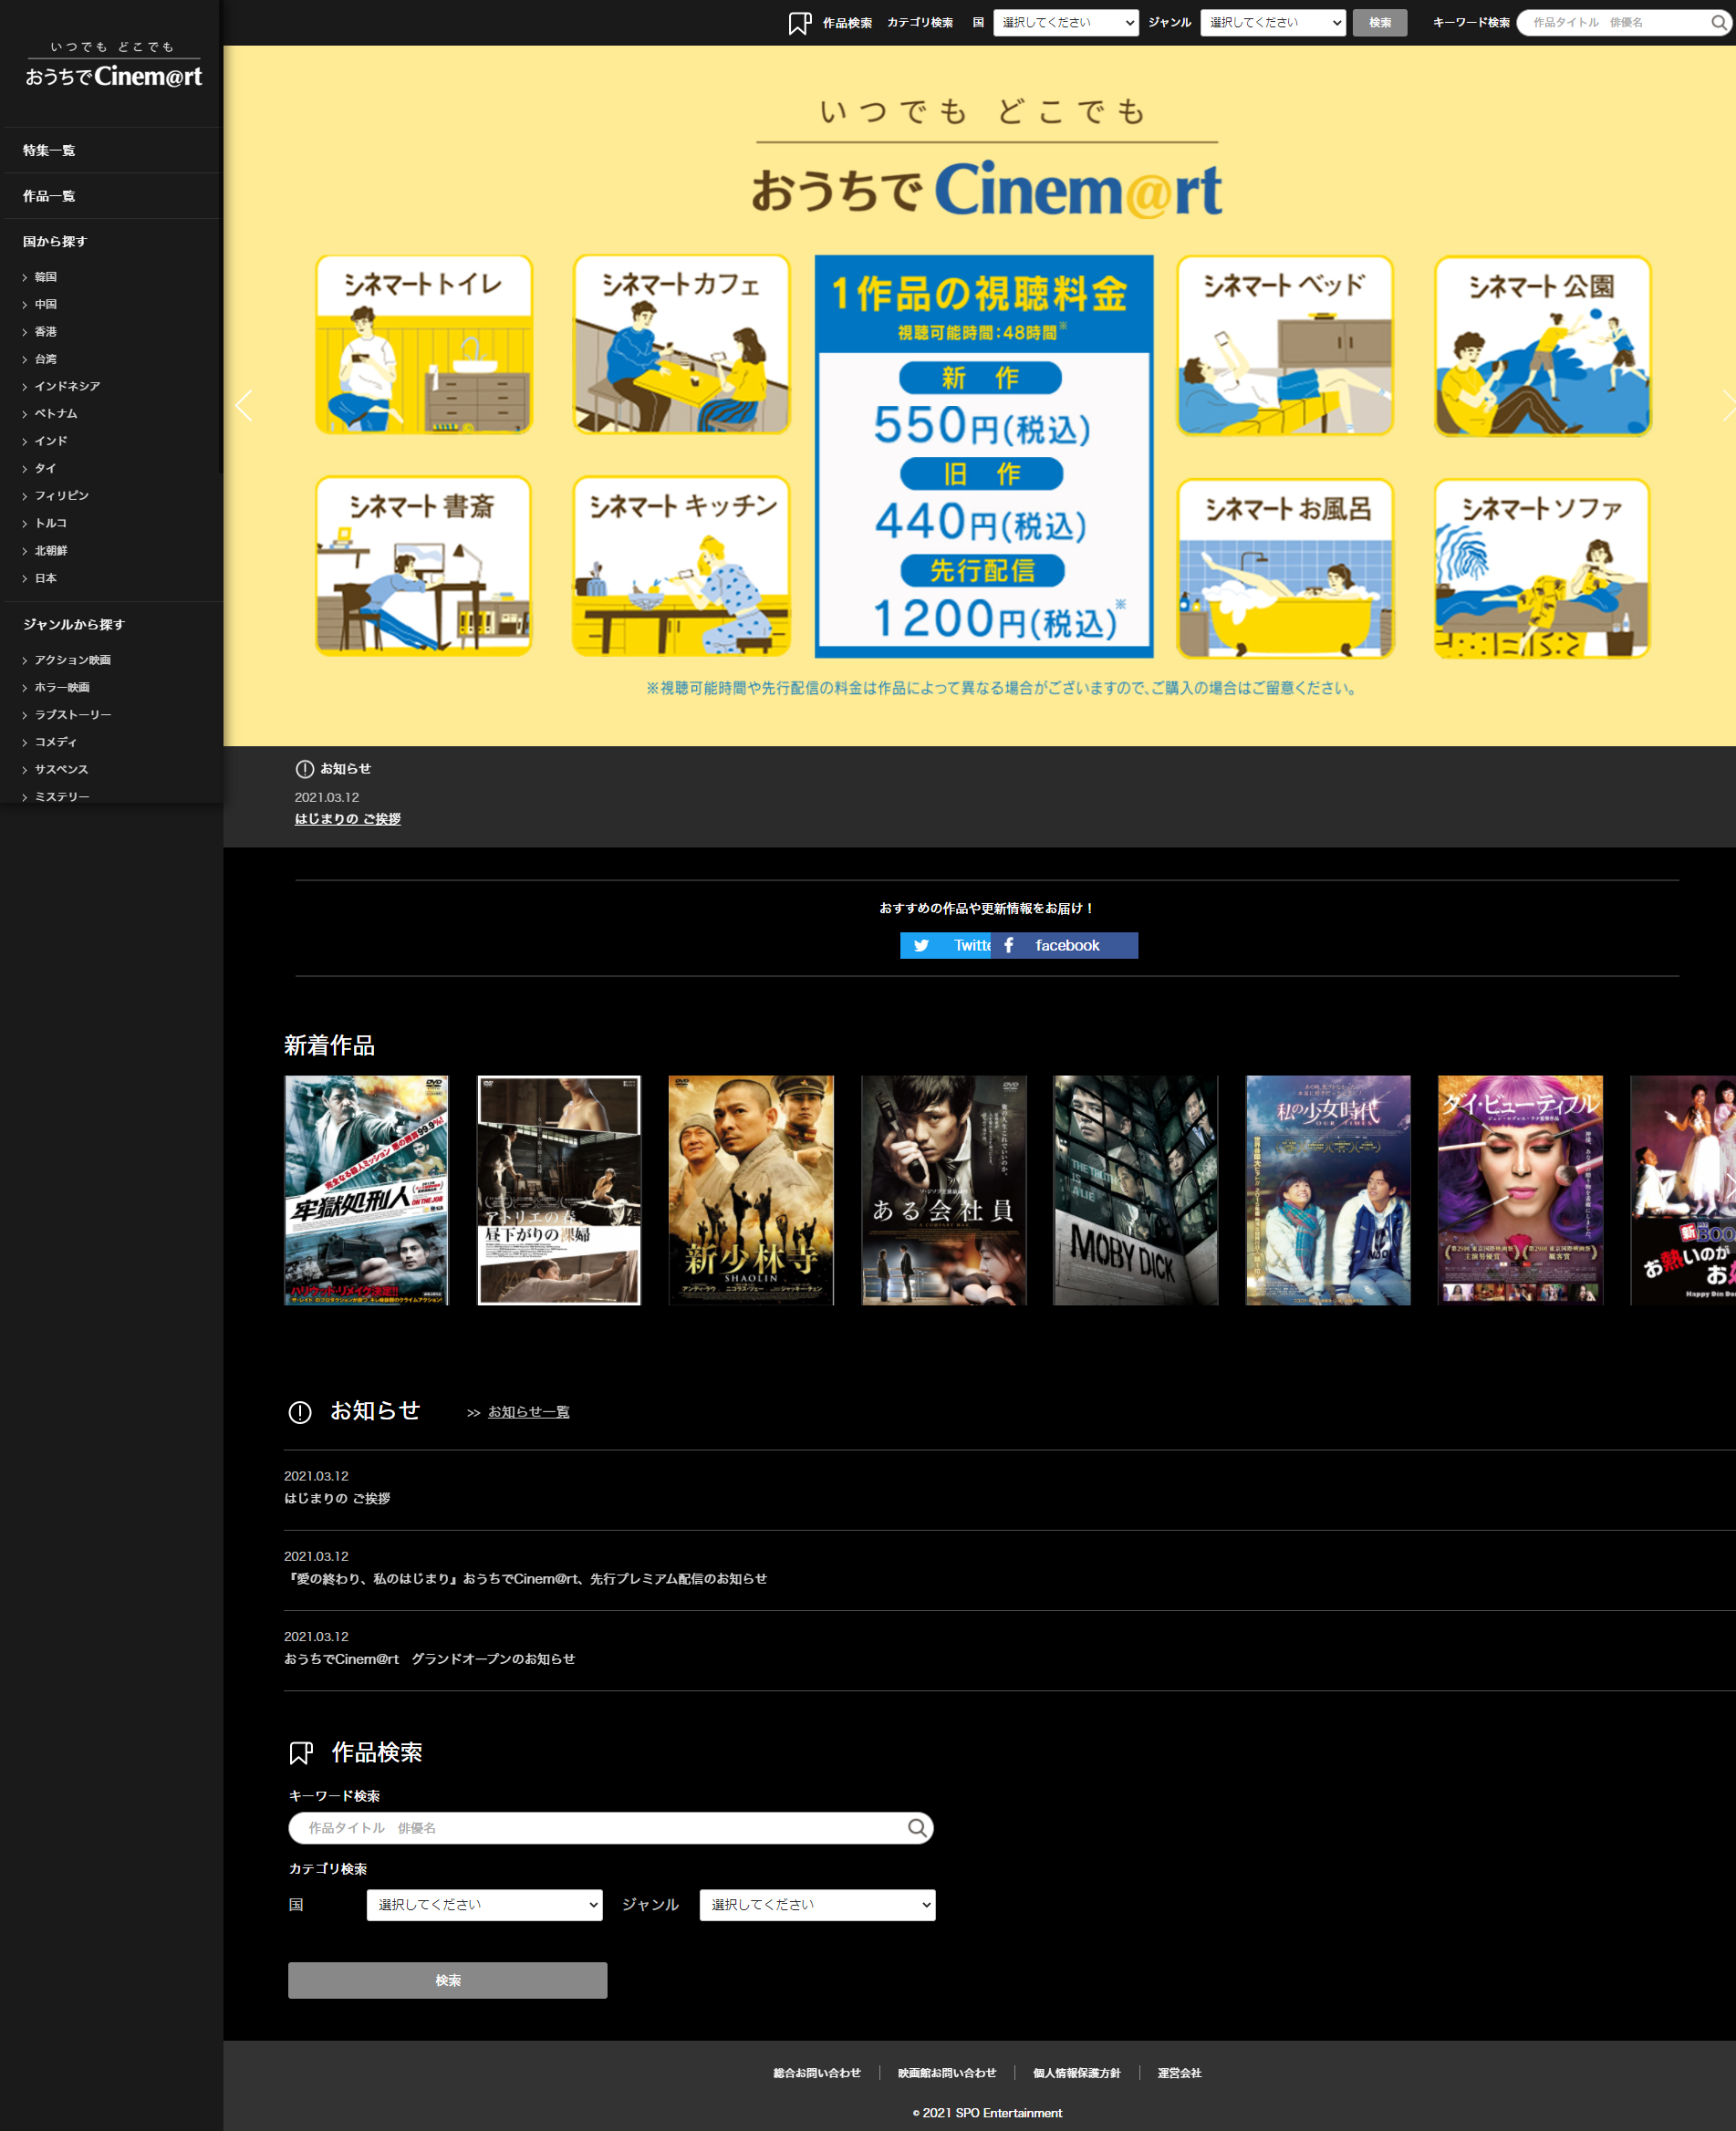Open the top 国 selection dropdown
The width and height of the screenshot is (1736, 2131).
pos(1066,22)
